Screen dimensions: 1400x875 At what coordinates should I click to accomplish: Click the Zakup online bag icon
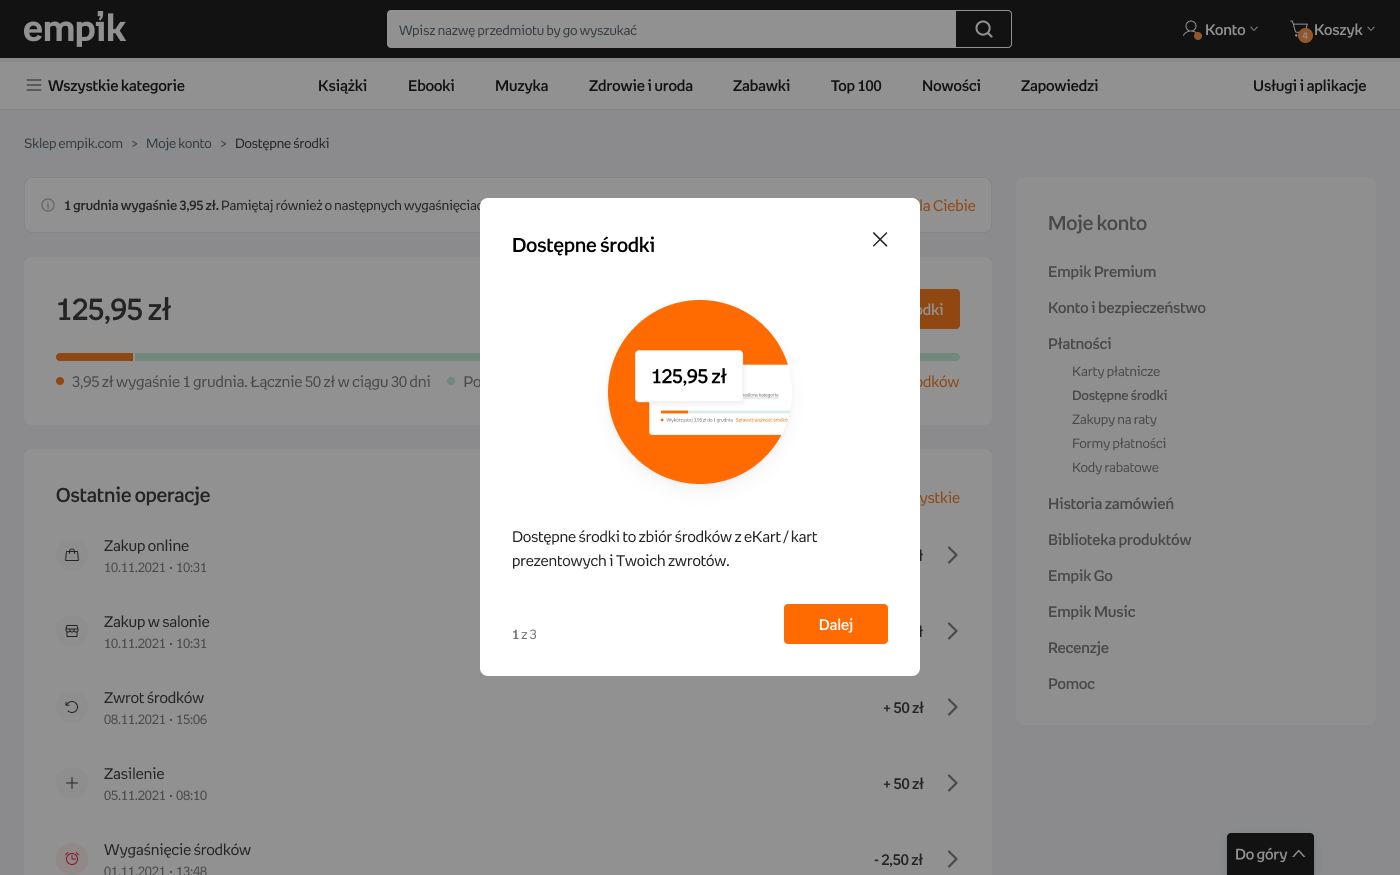tap(72, 555)
